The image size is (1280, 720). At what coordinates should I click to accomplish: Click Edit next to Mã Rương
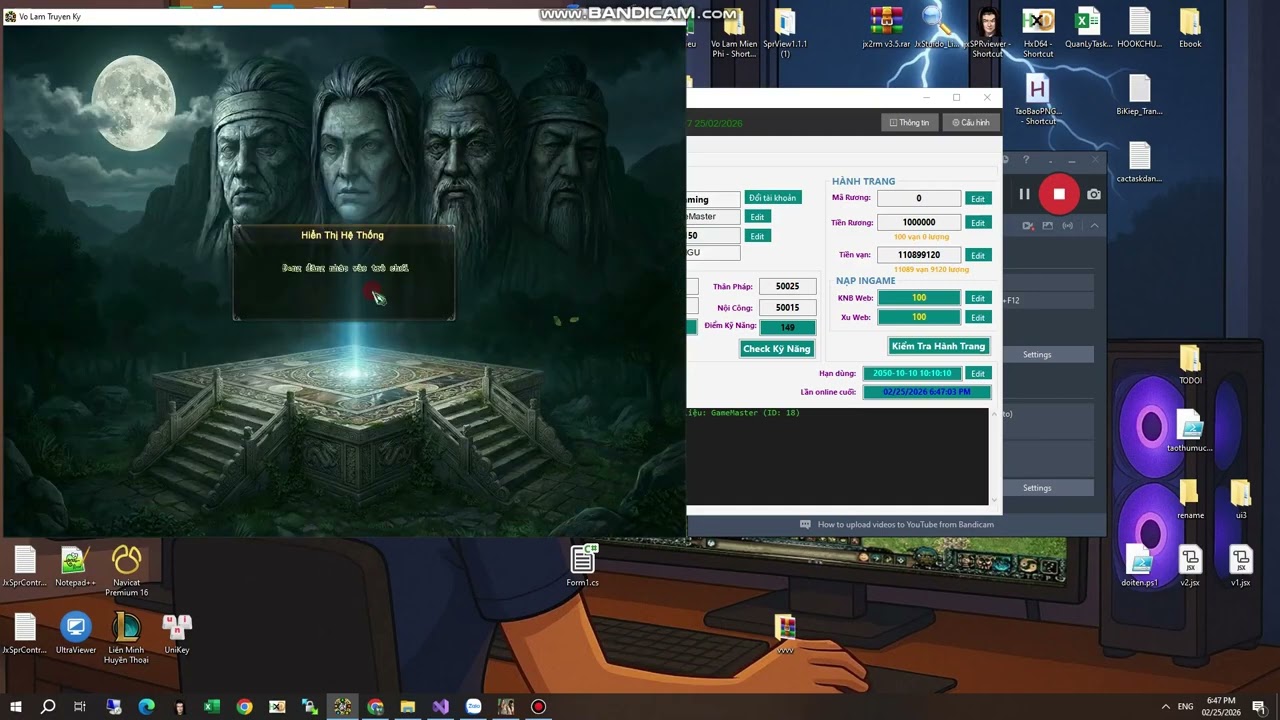(977, 199)
